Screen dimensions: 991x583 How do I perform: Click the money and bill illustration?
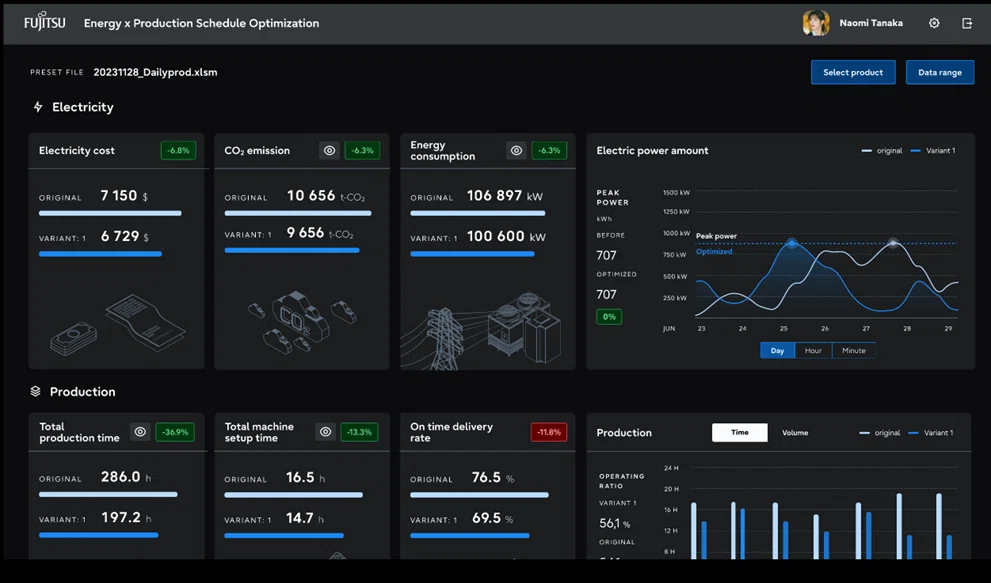118,324
